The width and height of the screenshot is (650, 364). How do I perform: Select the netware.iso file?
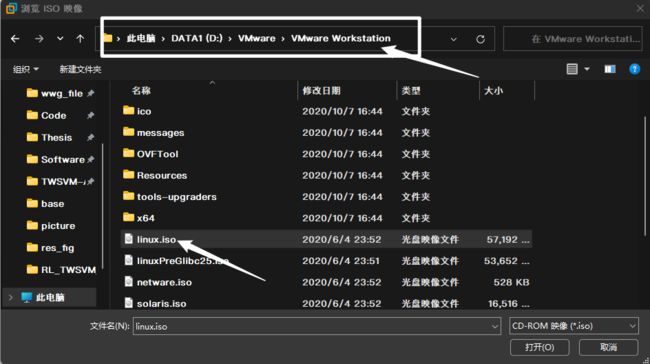(326, 282)
